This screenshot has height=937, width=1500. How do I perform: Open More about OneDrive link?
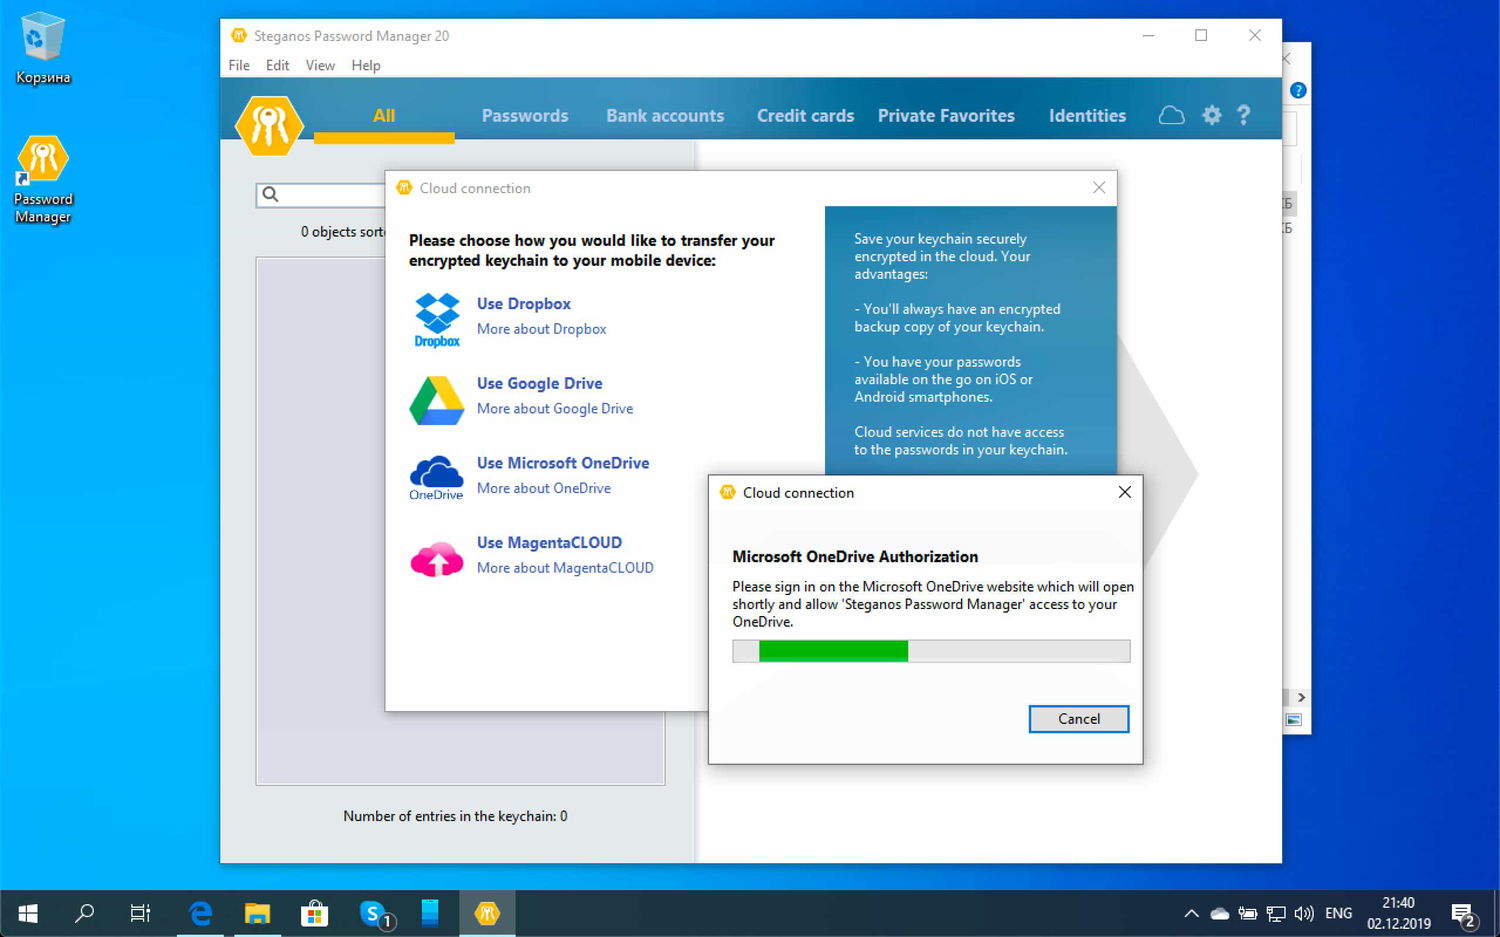(x=544, y=488)
